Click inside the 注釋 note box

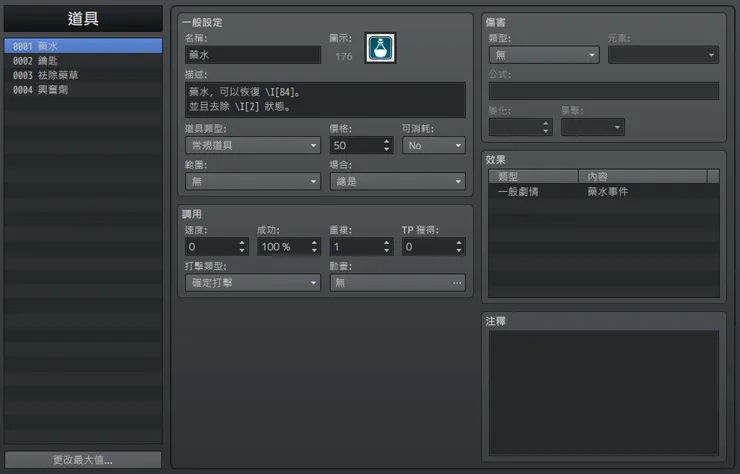point(604,393)
